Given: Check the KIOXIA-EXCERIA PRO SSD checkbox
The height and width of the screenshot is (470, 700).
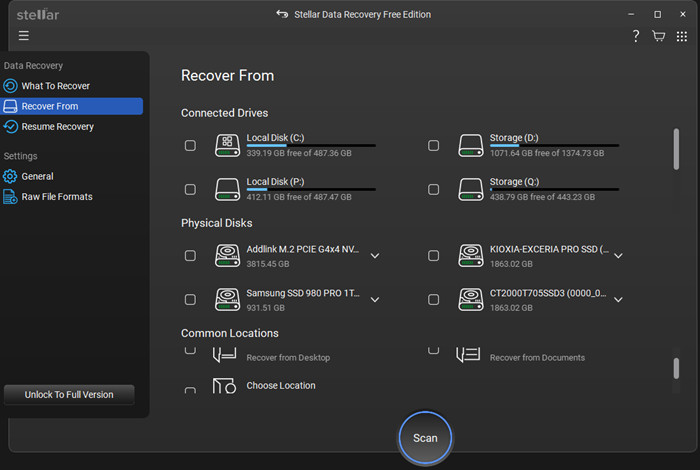Looking at the screenshot, I should 433,255.
